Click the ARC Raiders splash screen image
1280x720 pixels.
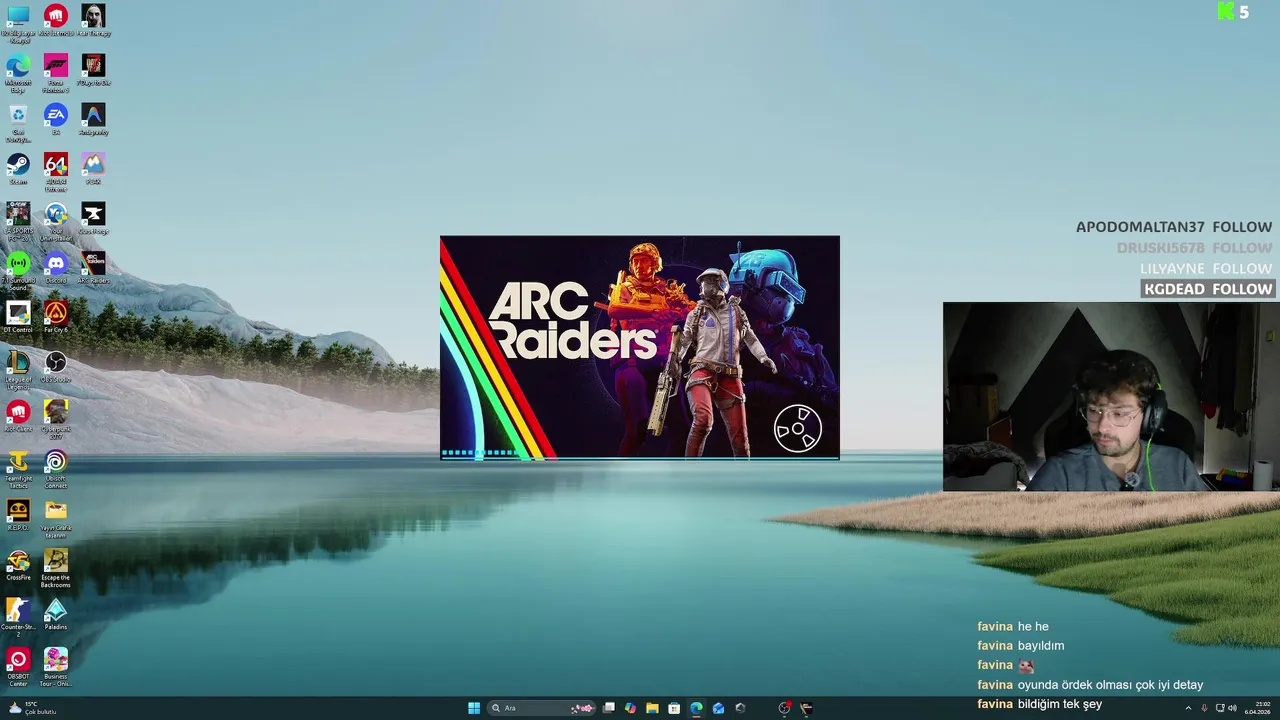(x=640, y=348)
